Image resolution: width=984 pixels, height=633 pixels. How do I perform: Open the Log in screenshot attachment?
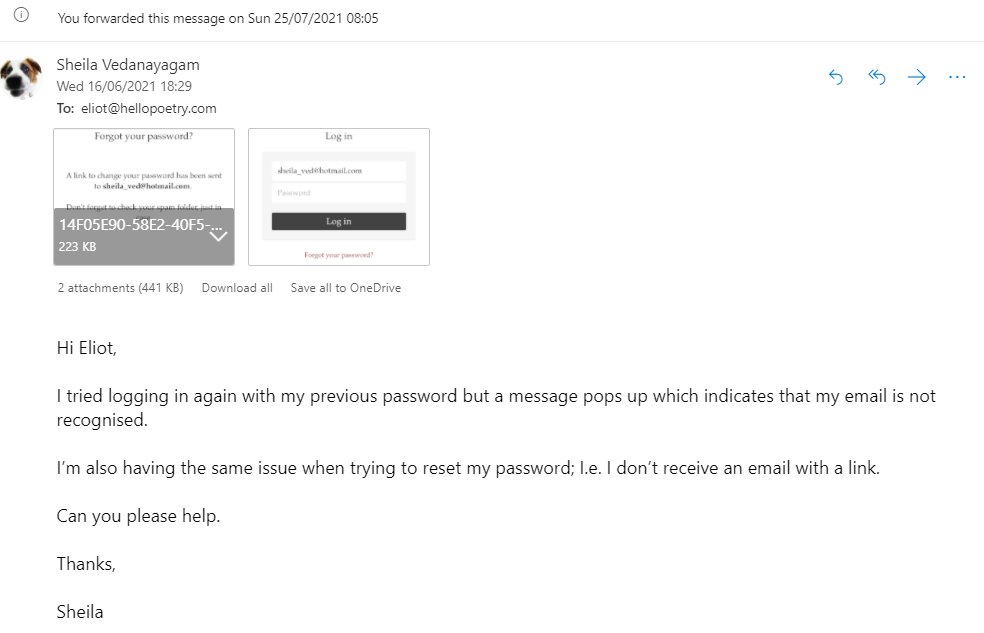pos(339,197)
